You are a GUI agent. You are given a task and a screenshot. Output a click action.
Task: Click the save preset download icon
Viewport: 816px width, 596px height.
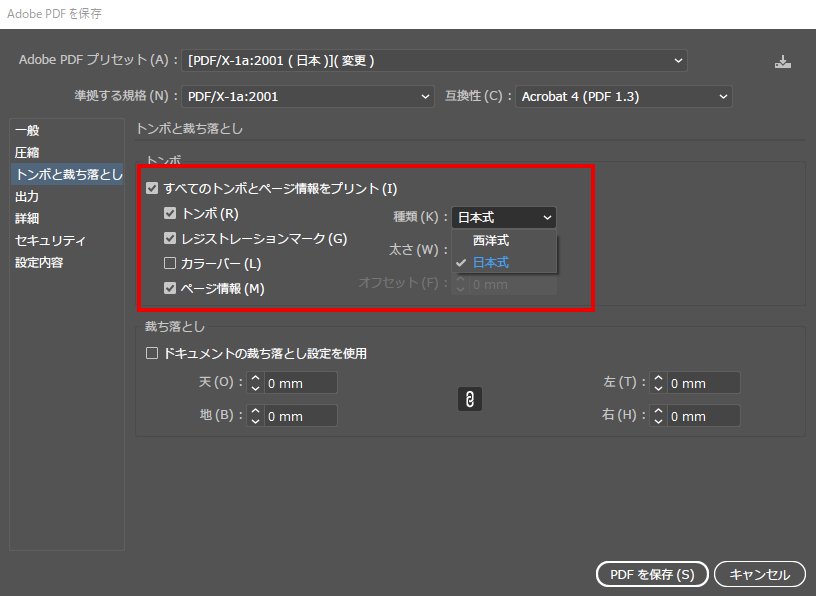pos(783,60)
